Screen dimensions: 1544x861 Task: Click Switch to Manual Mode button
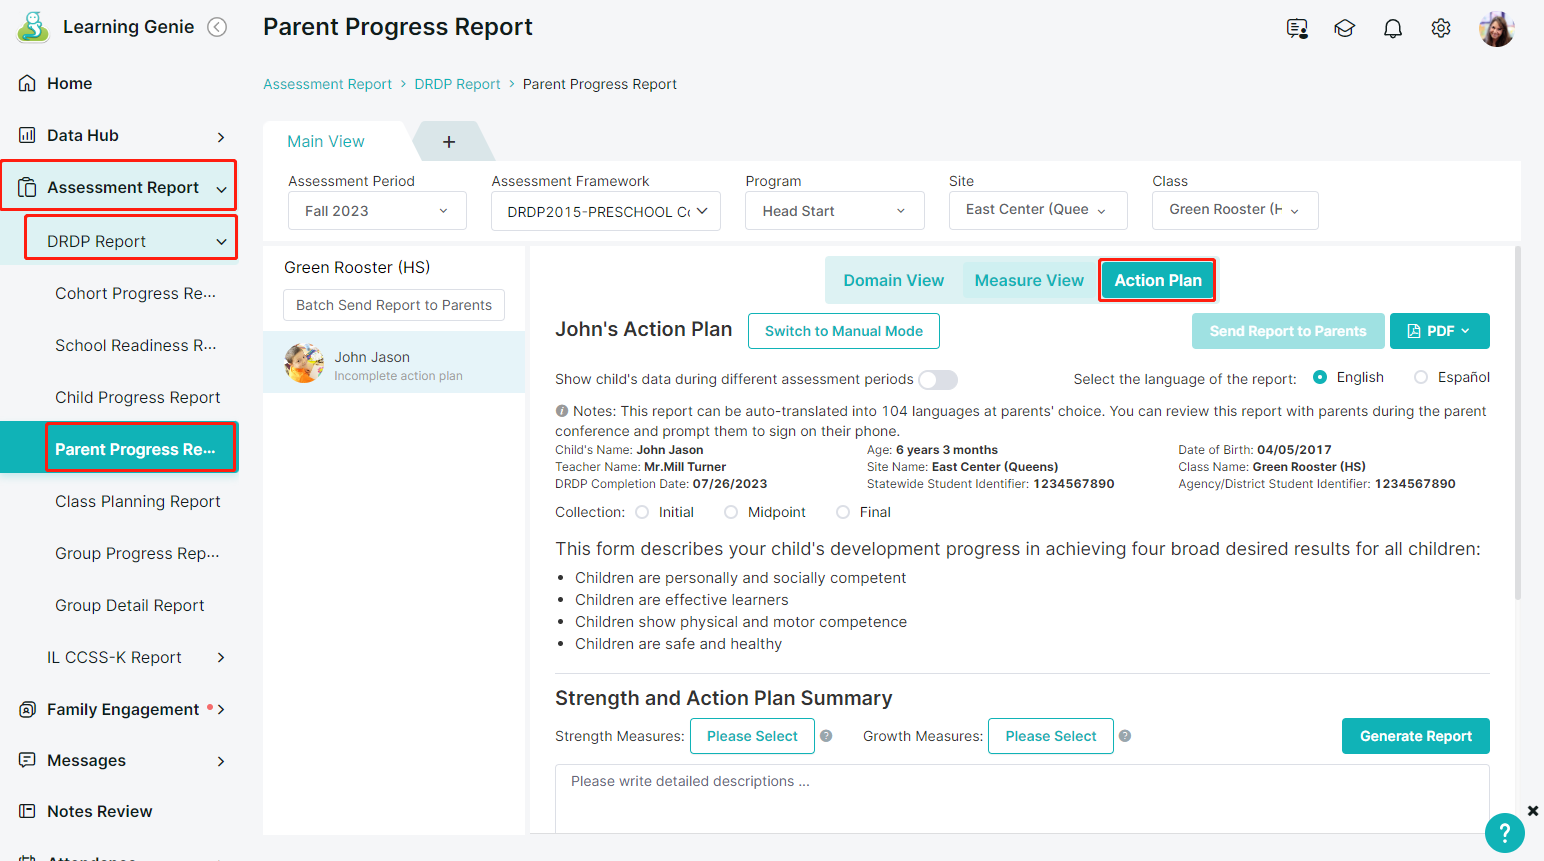(844, 331)
